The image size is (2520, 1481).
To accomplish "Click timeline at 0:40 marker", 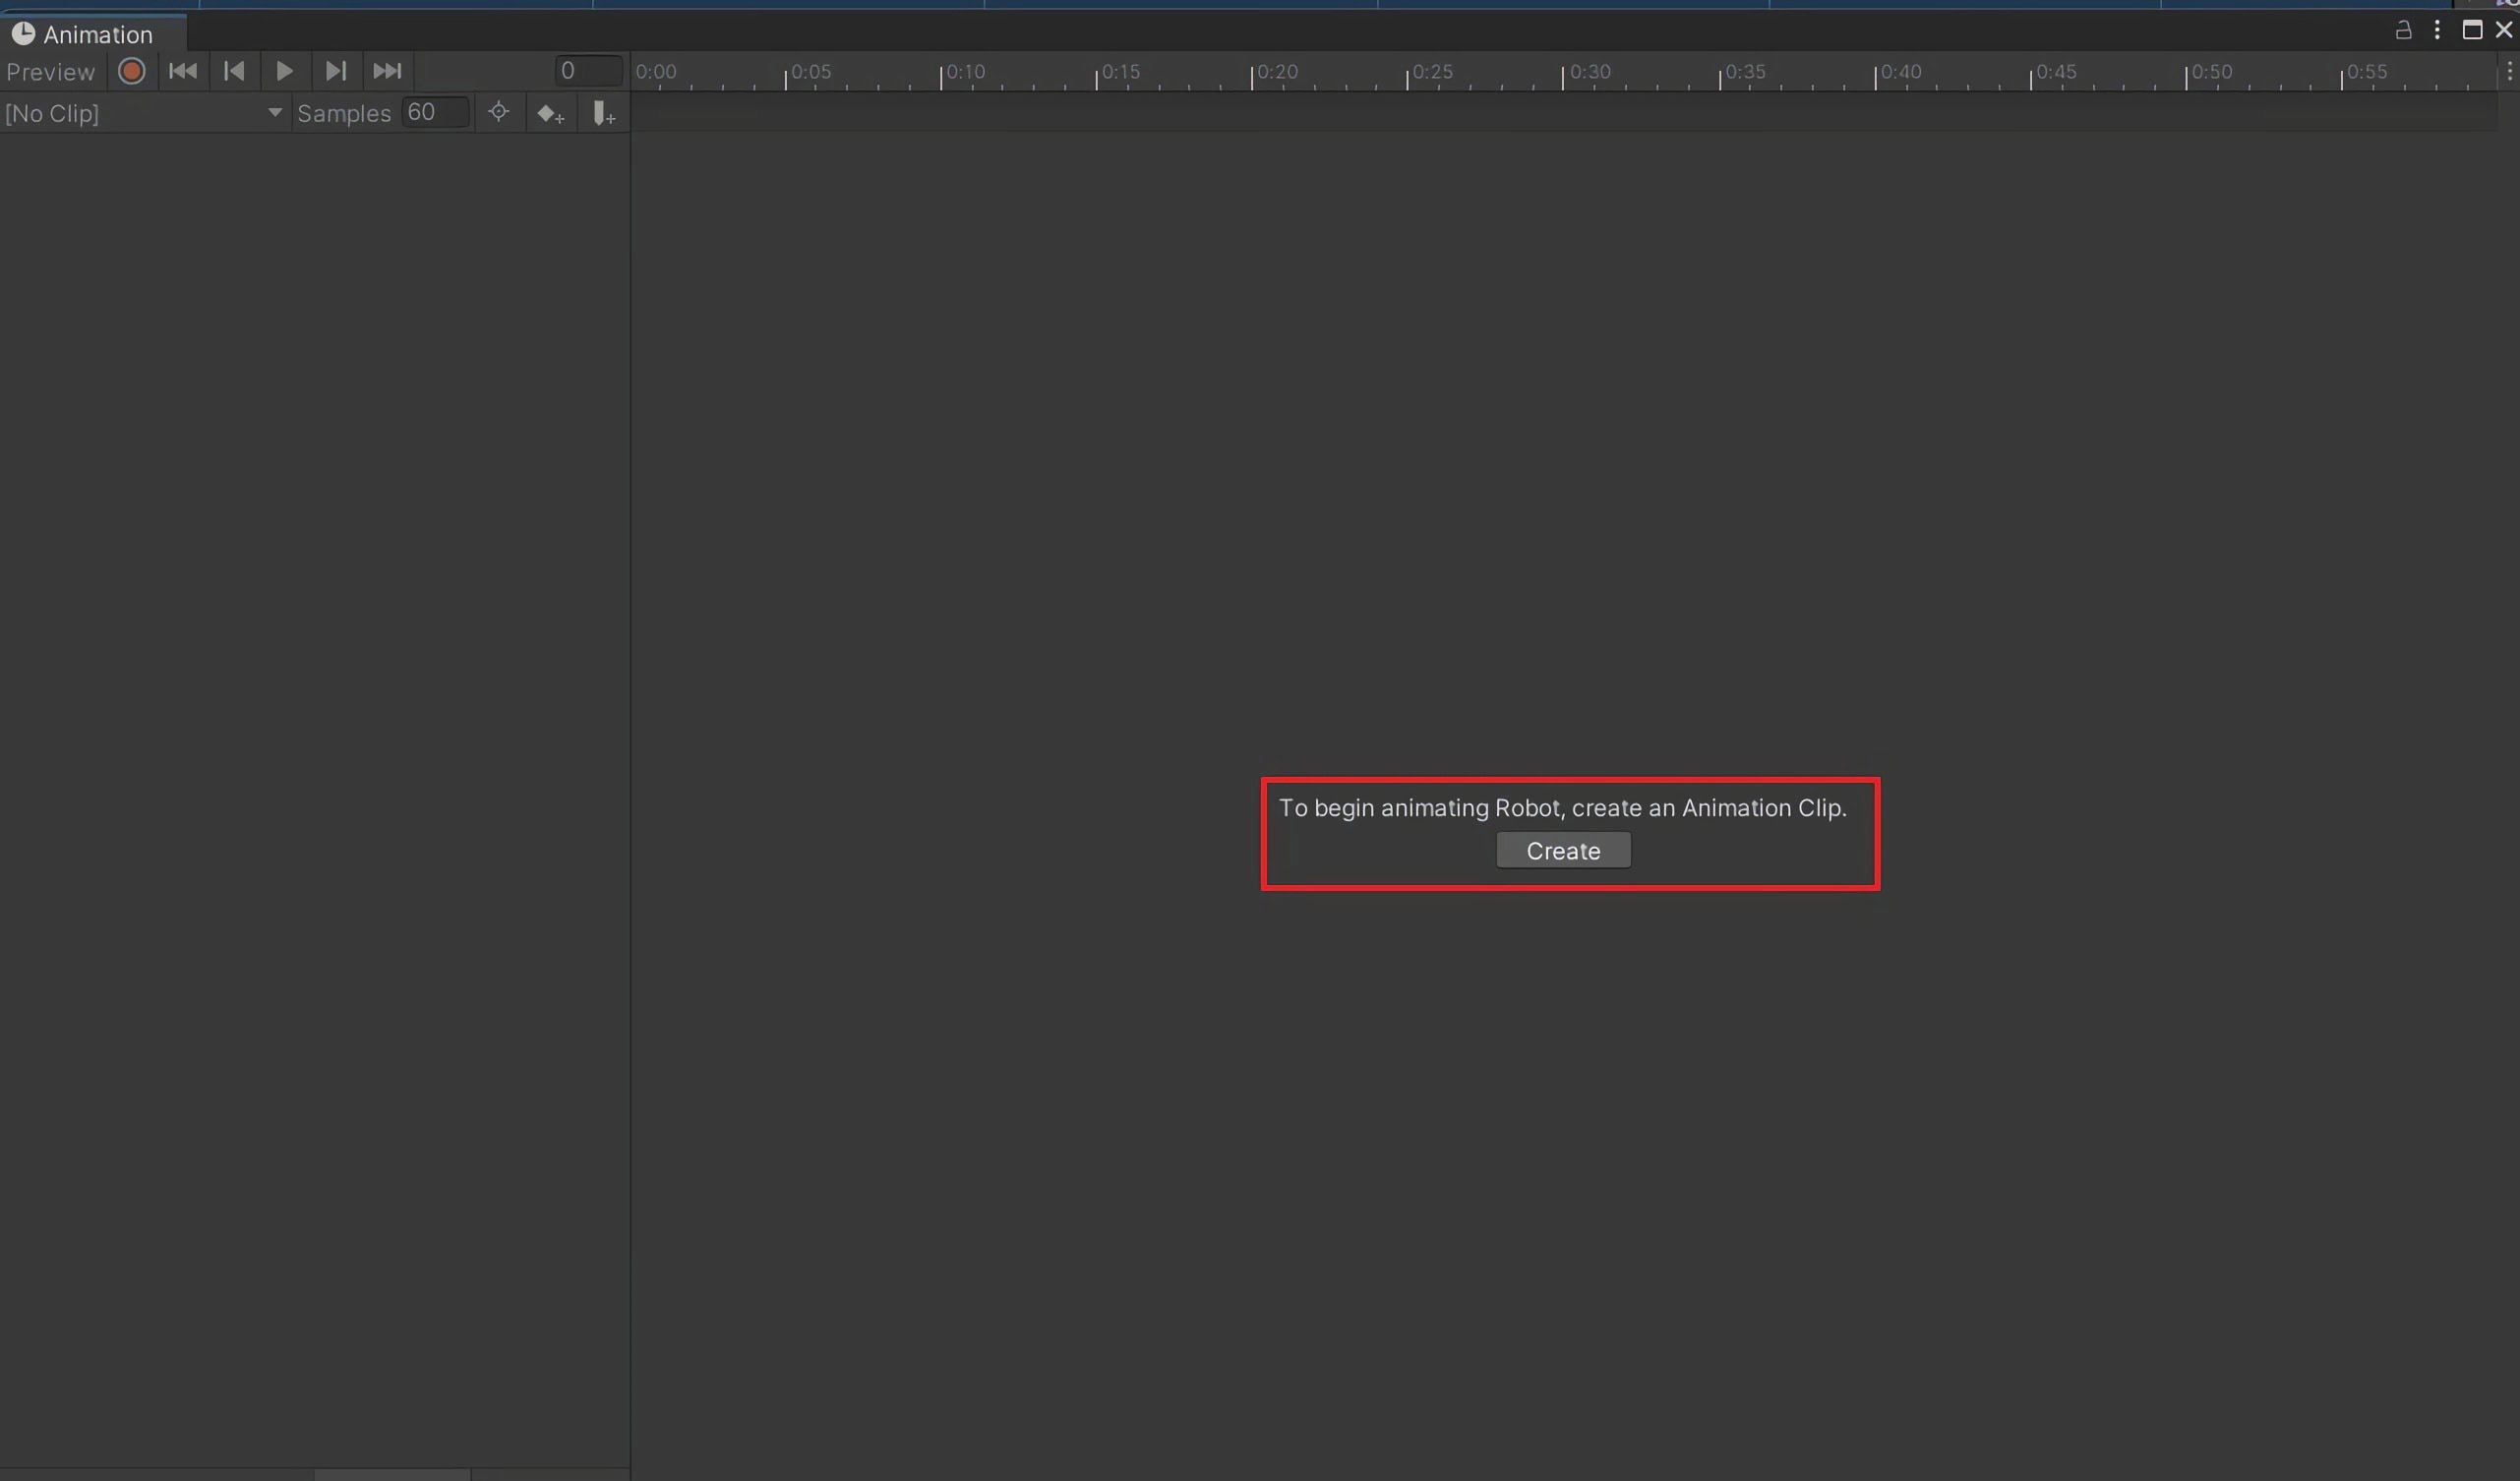I will click(x=1901, y=72).
